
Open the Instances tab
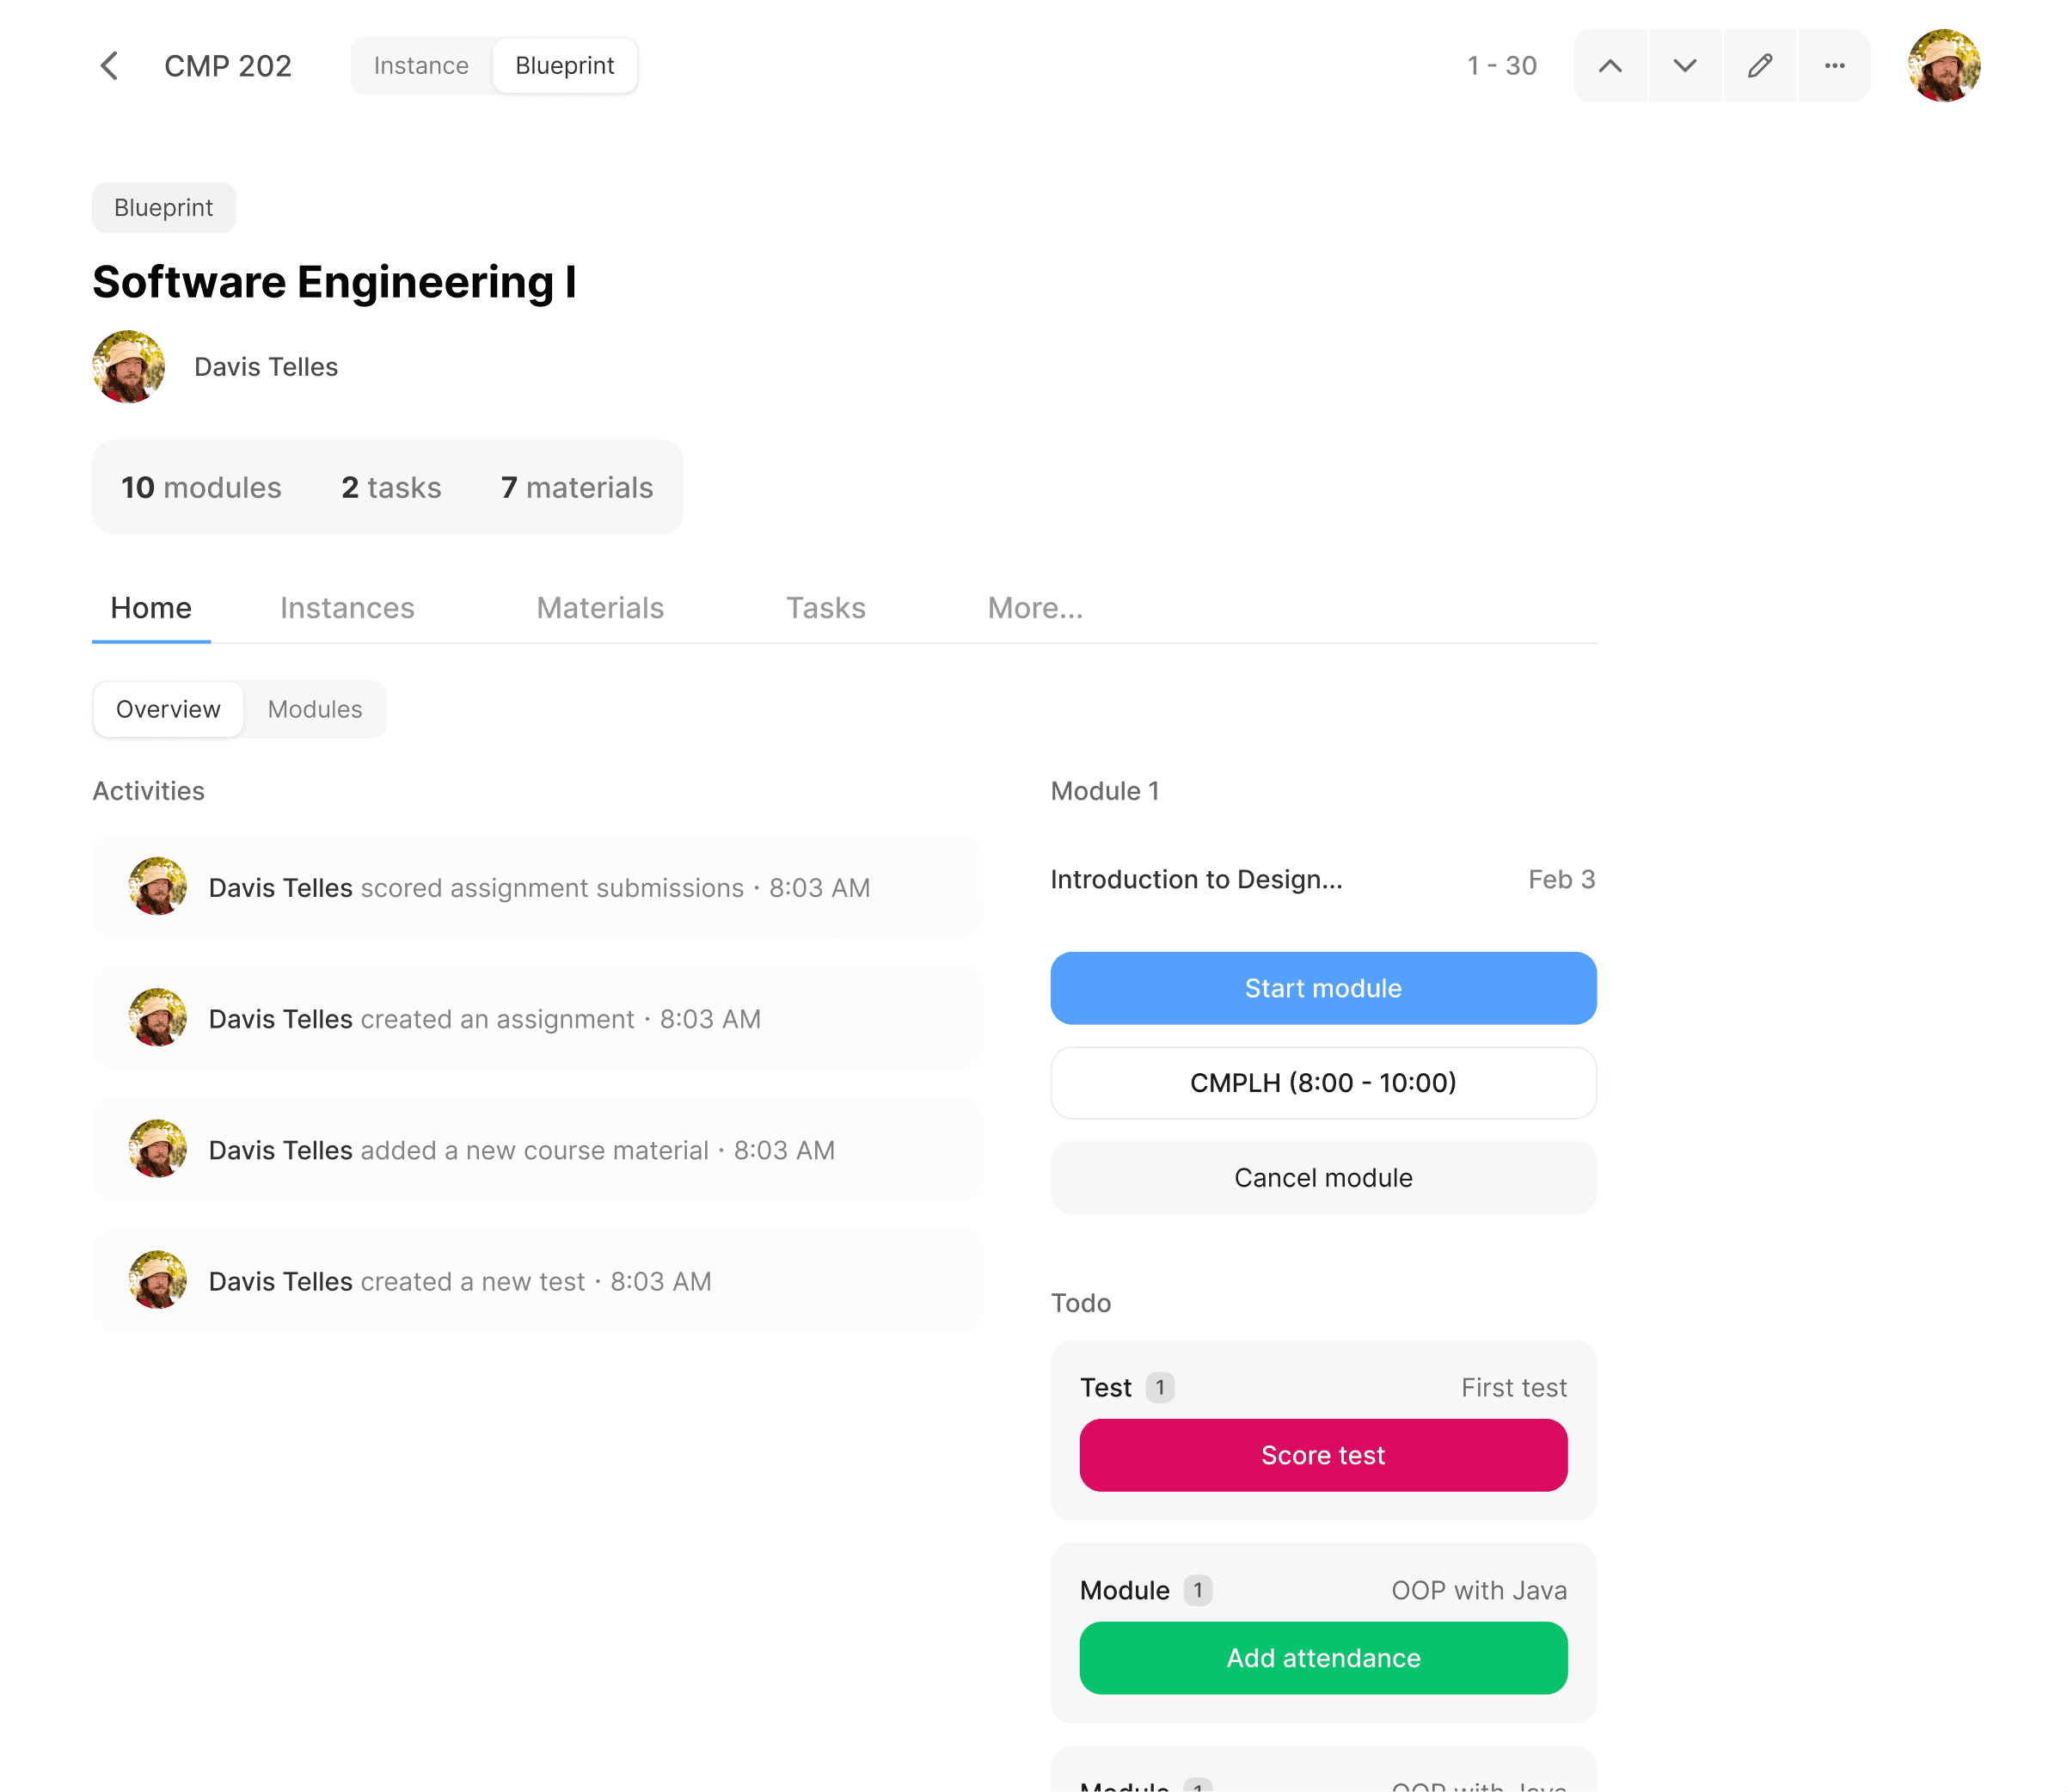tap(347, 608)
